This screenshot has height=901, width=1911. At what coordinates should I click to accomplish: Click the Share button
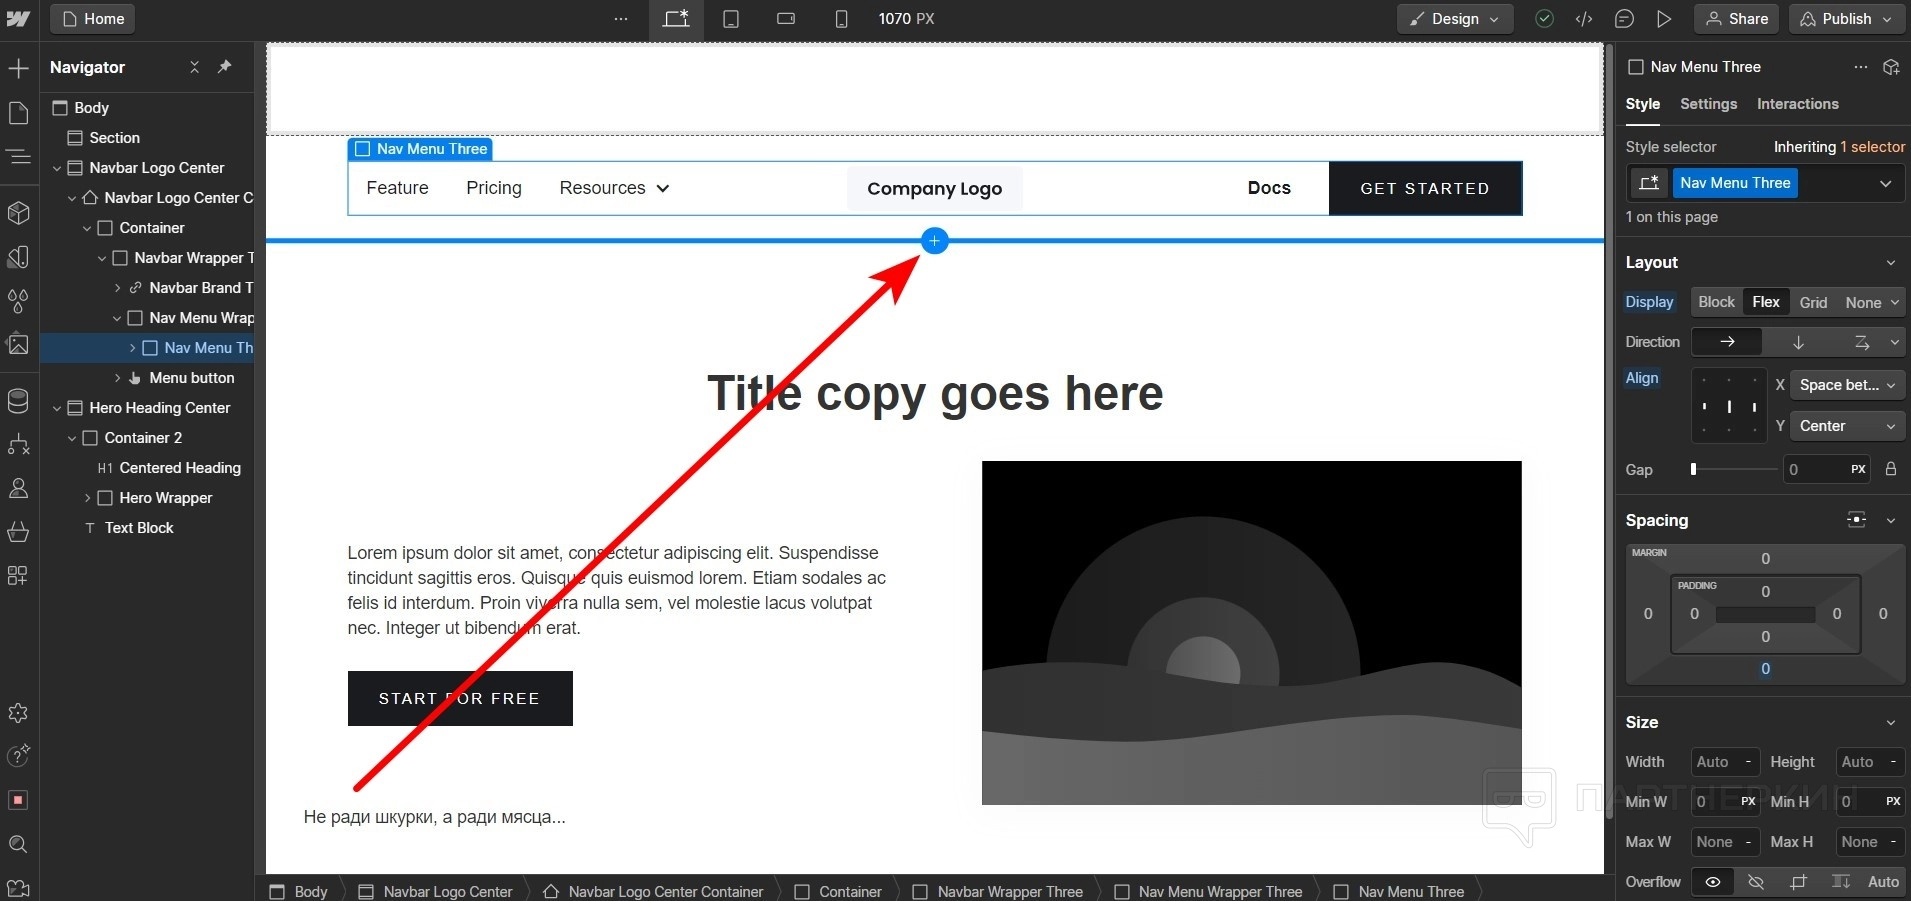[1736, 19]
